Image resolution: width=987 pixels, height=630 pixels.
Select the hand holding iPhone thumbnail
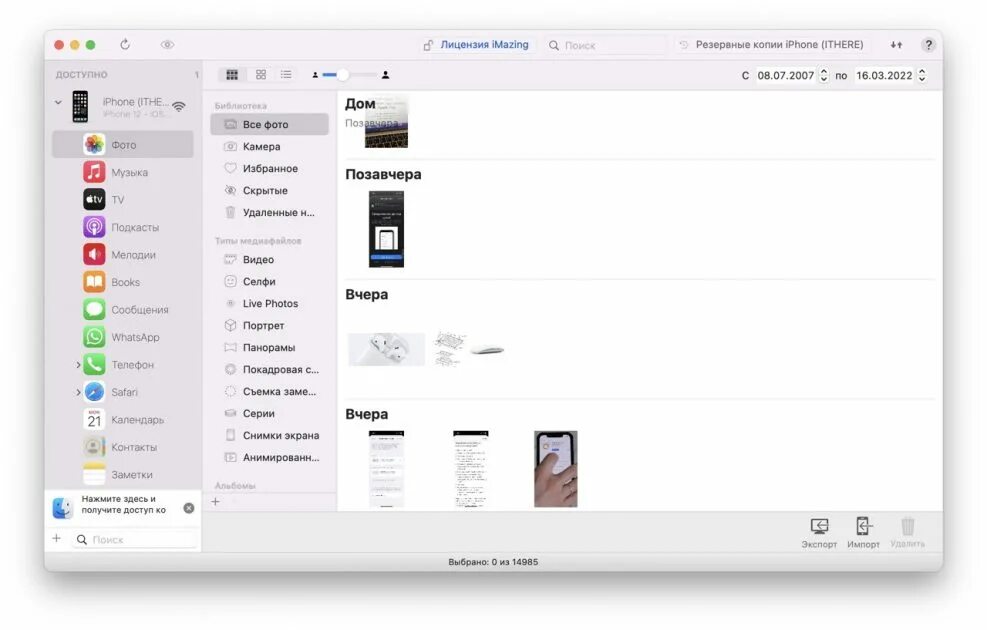555,469
